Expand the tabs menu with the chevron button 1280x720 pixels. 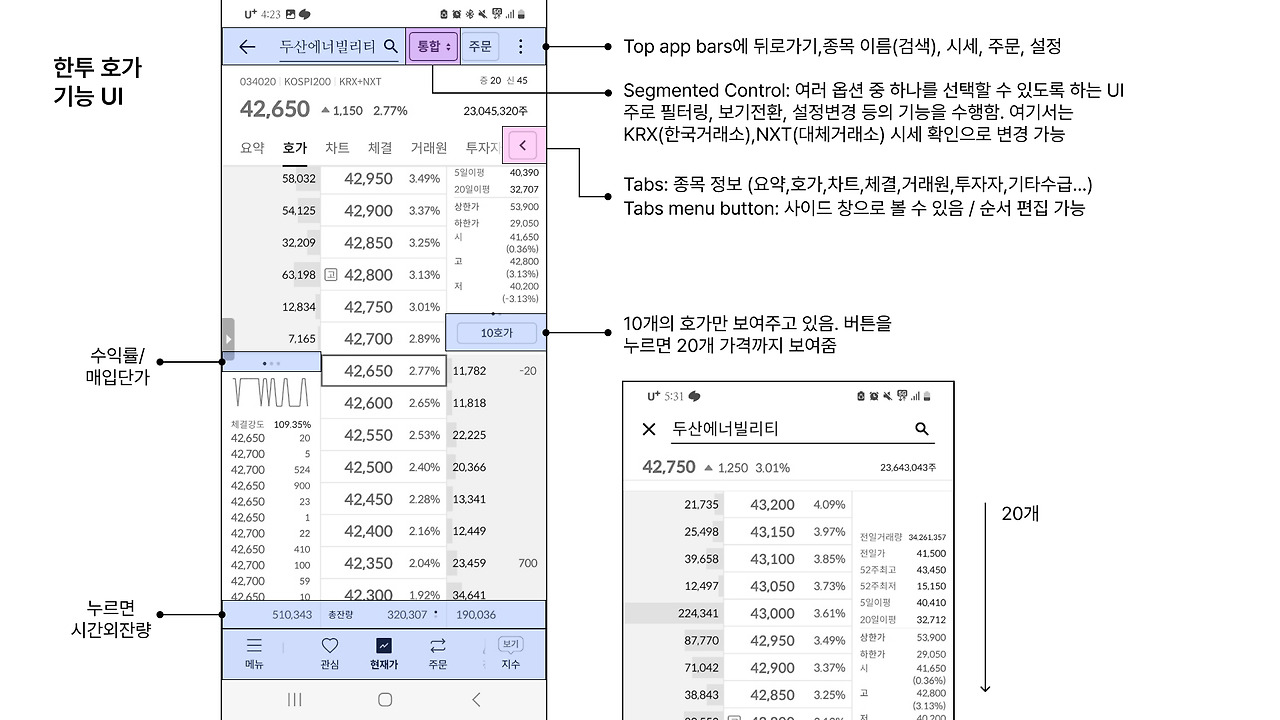tap(523, 146)
